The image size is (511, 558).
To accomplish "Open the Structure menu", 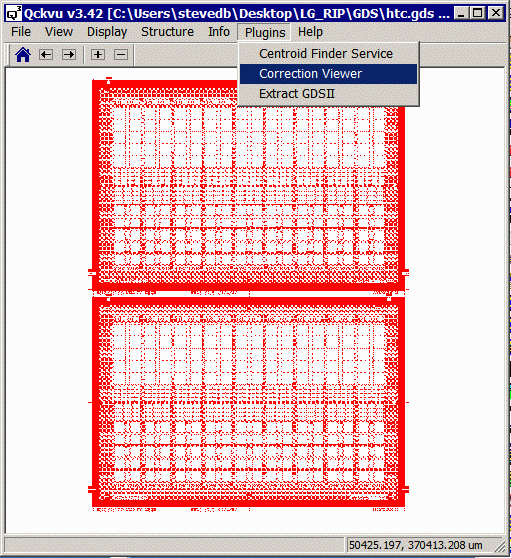I will click(x=167, y=32).
